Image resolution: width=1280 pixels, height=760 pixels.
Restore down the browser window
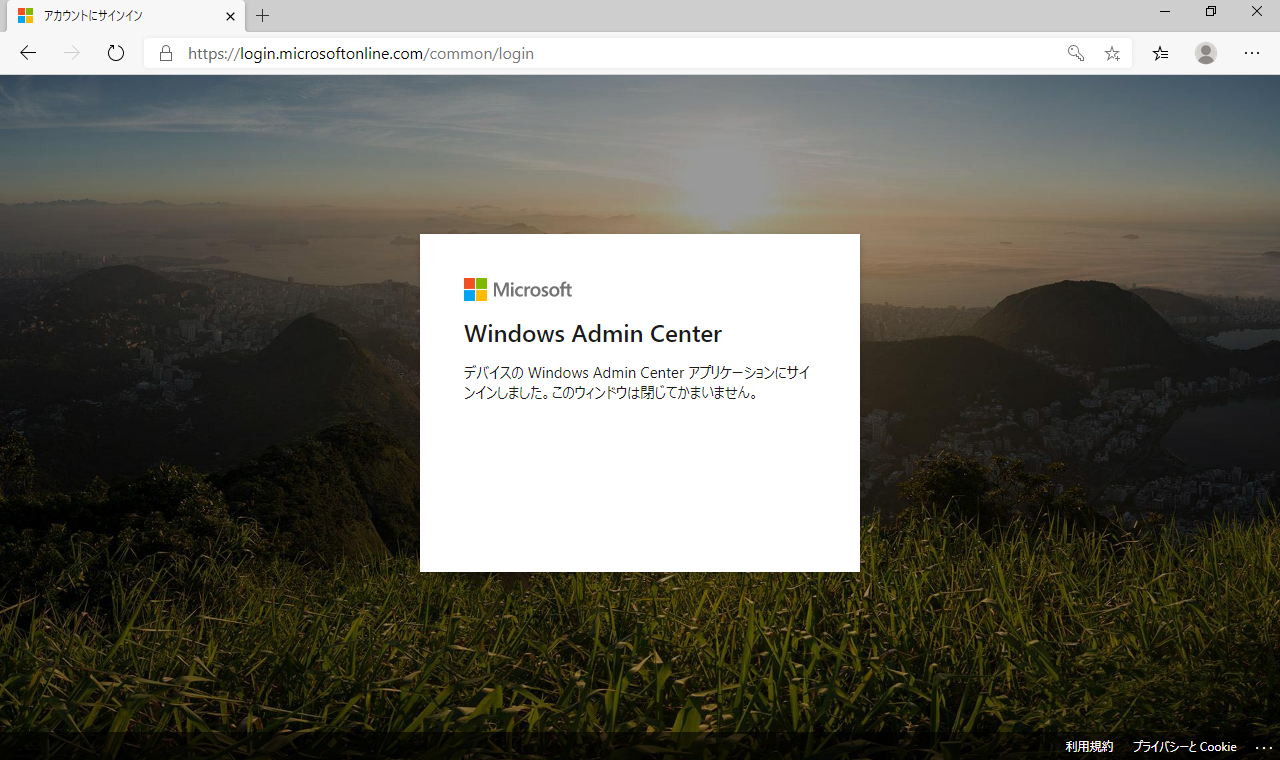(1211, 11)
